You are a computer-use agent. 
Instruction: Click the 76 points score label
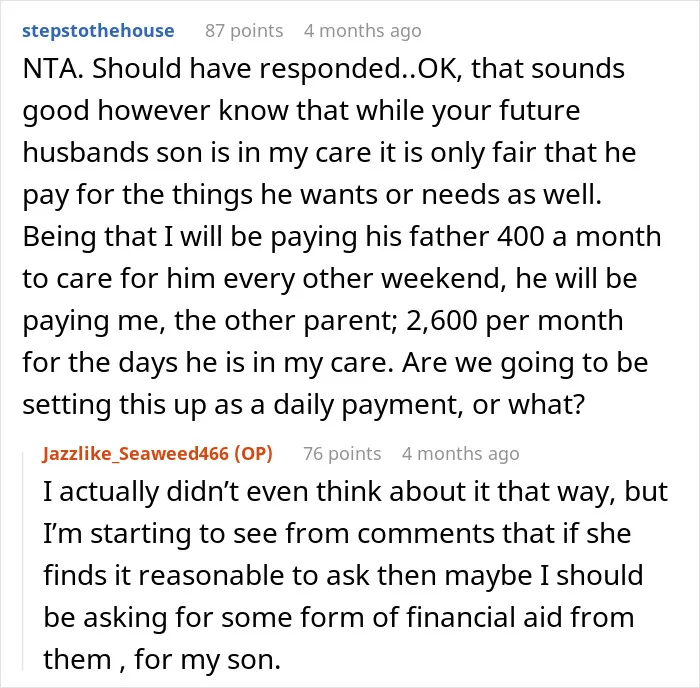pyautogui.click(x=342, y=454)
